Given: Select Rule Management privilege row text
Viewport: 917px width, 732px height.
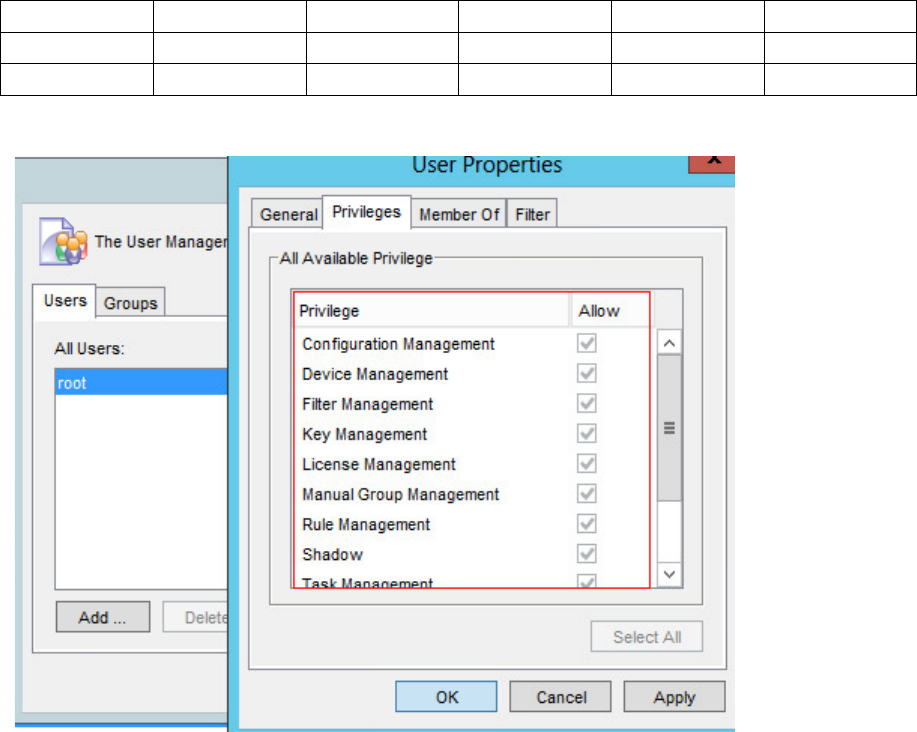Looking at the screenshot, I should (366, 524).
